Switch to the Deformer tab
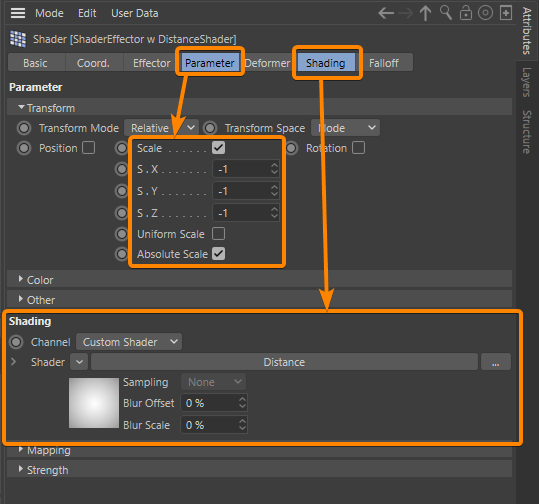The width and height of the screenshot is (539, 504). 267,63
